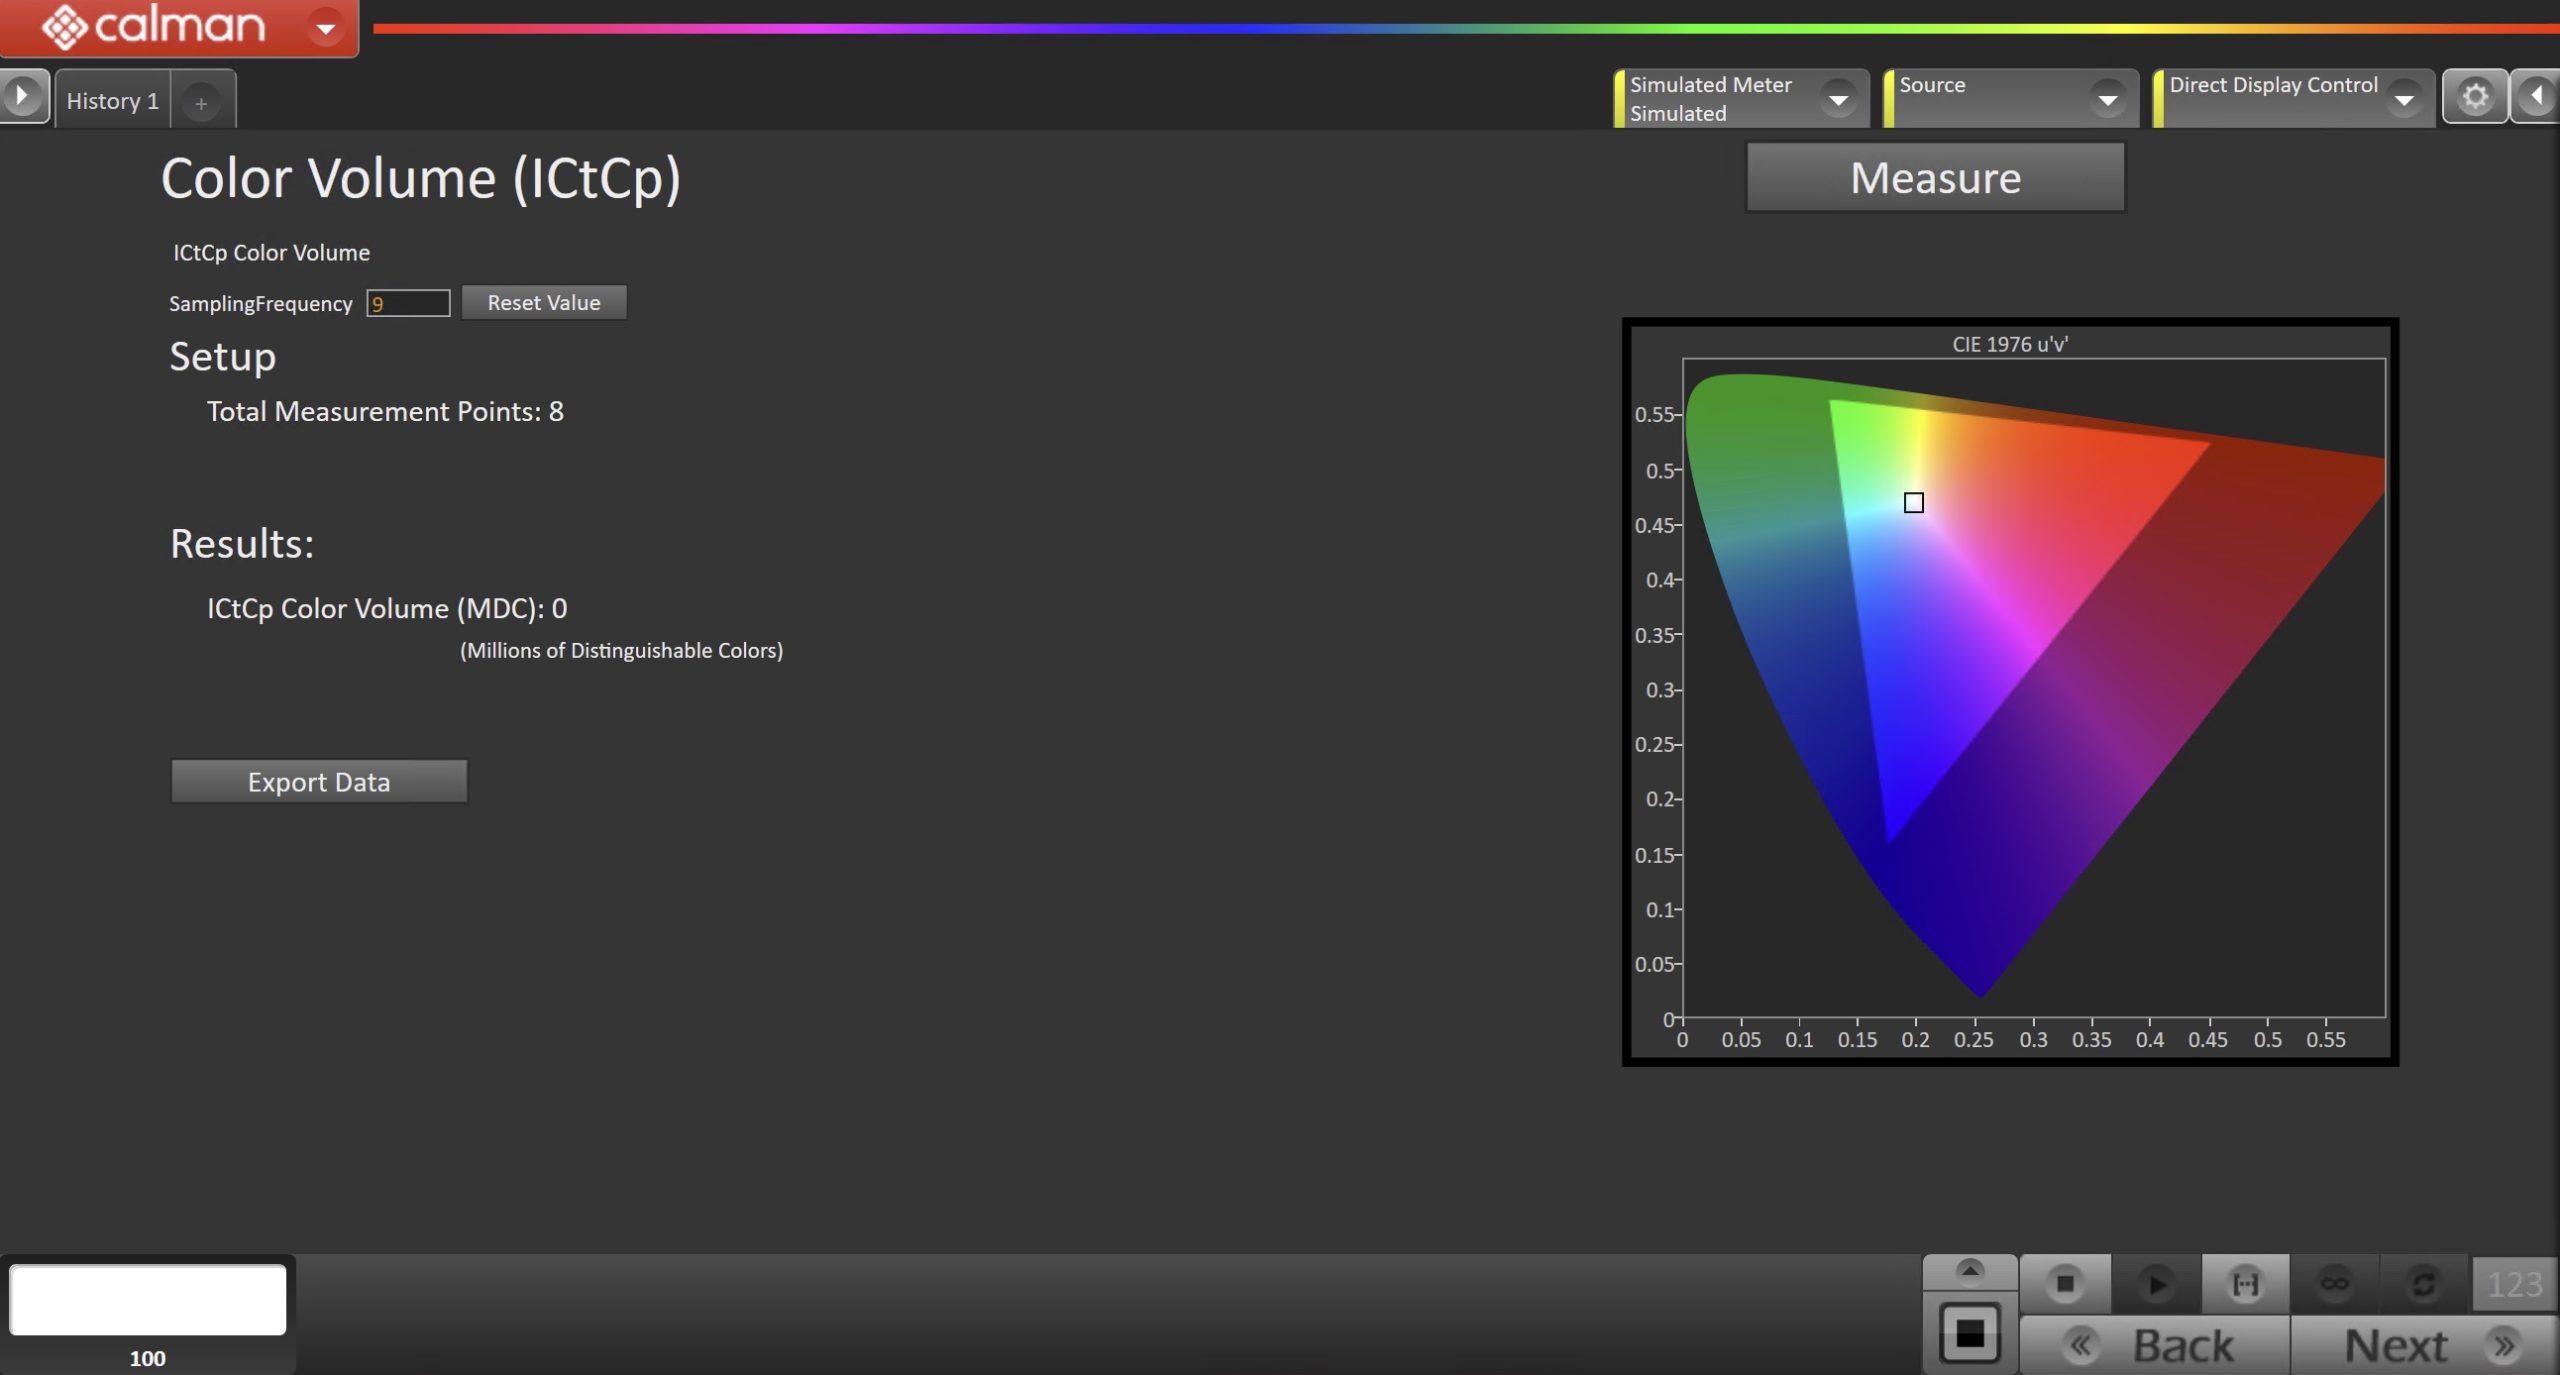Collapse the right panel arrow icon
Screen dimensions: 2560x1375
[x=2537, y=97]
